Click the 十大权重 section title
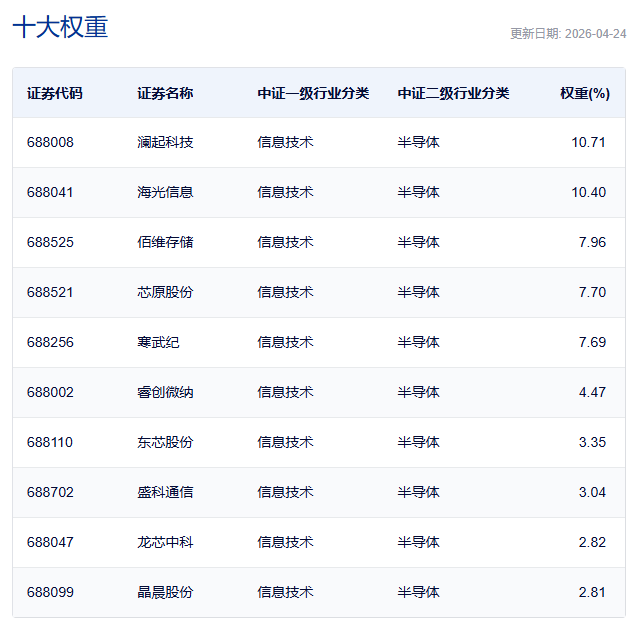Screen dimensions: 640x632 coord(60,28)
